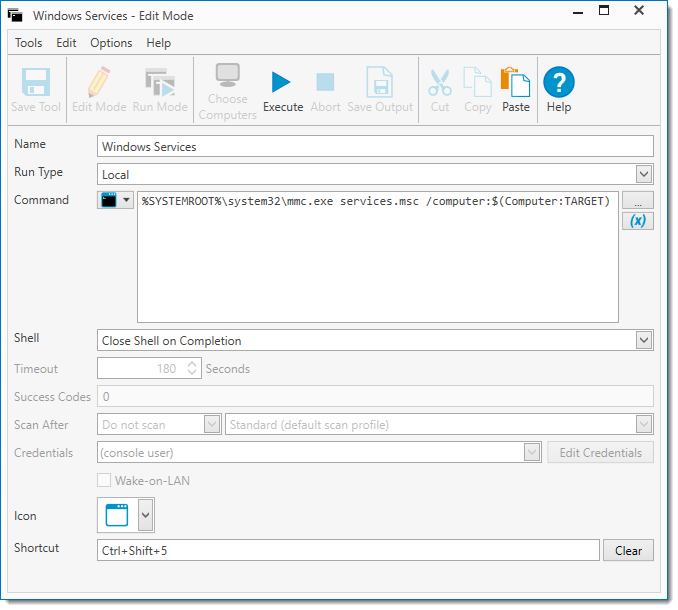Screen dimensions: 678x610
Task: Maximize the Windows Services window
Action: tap(604, 10)
